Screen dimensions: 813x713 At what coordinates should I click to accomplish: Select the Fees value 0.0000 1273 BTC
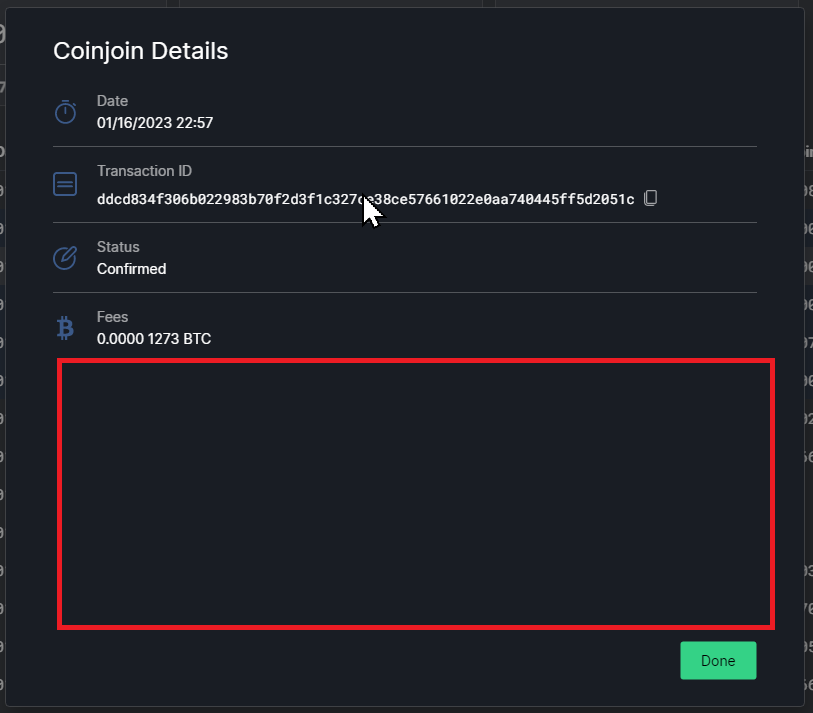[153, 338]
